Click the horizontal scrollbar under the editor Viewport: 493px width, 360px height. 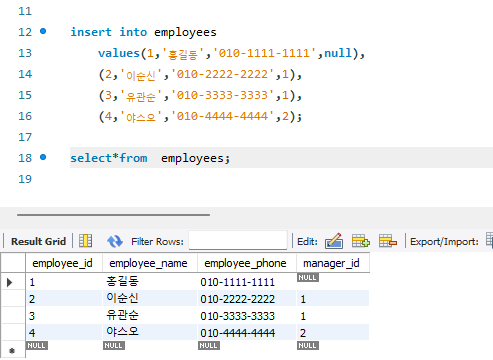tap(113, 215)
